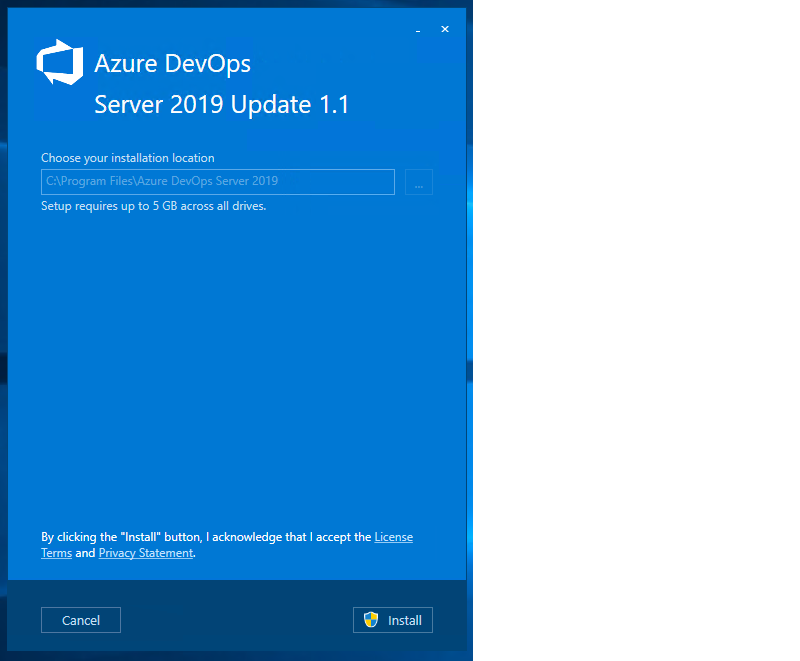
Task: Minimize the Azure DevOps installer window
Action: (x=418, y=30)
